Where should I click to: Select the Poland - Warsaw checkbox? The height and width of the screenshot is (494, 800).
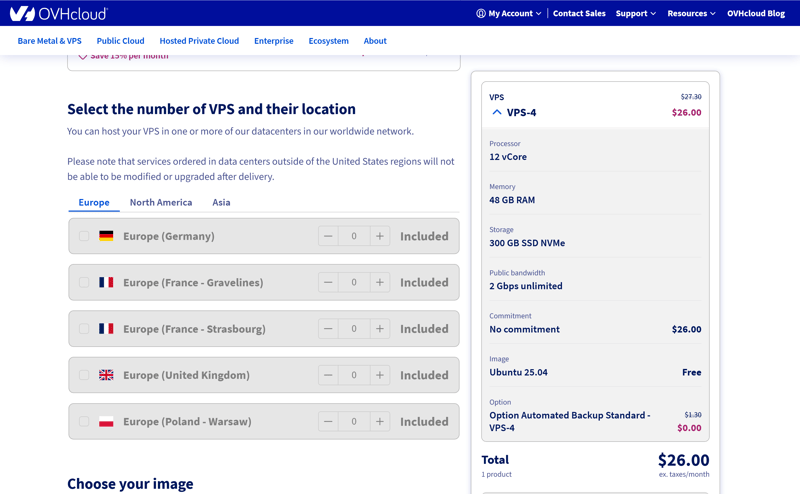(84, 421)
